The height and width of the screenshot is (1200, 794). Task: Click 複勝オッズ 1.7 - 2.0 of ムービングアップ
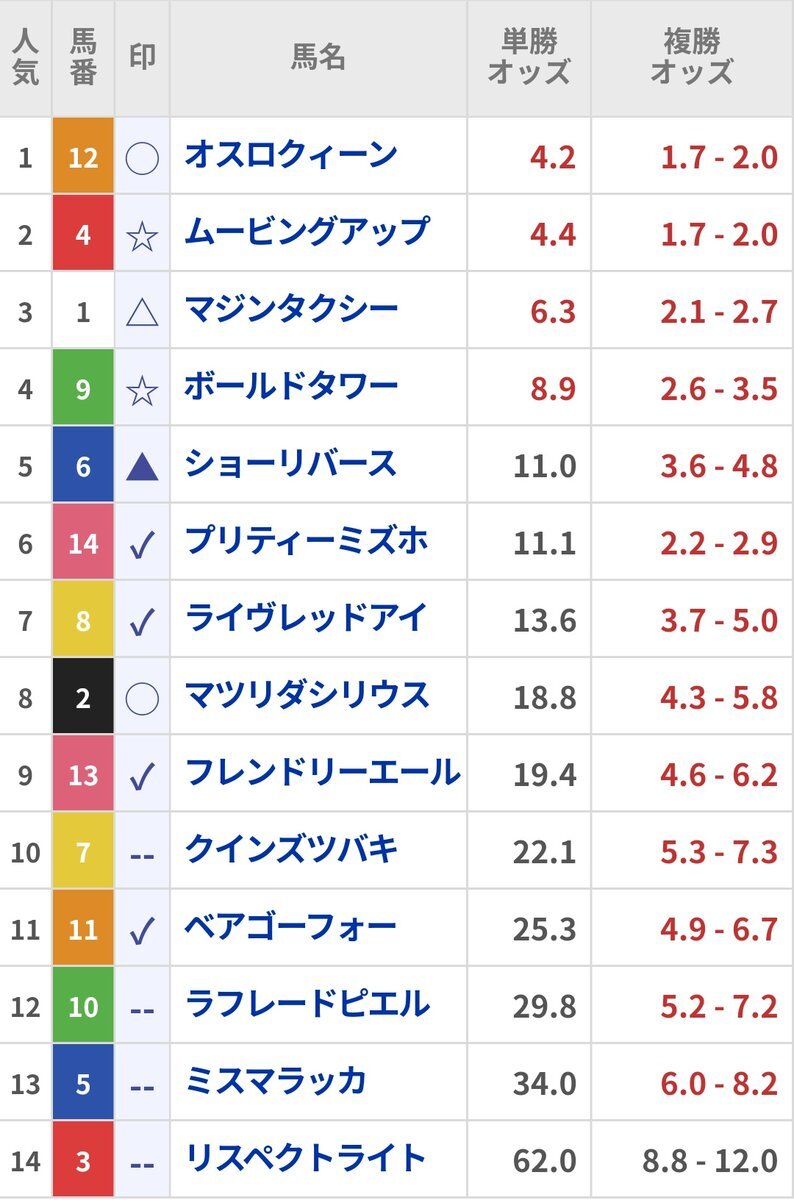[719, 234]
